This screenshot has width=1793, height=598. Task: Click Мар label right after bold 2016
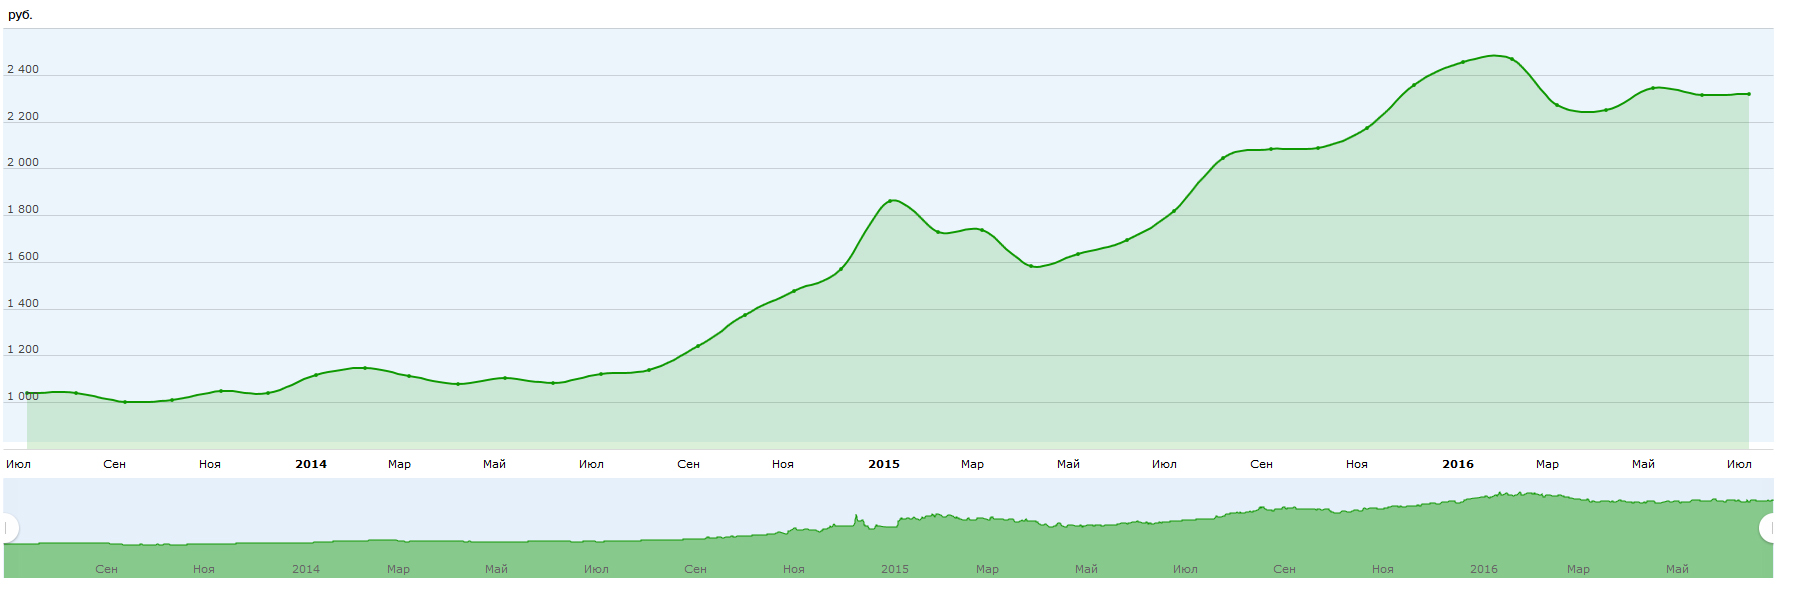[1547, 464]
